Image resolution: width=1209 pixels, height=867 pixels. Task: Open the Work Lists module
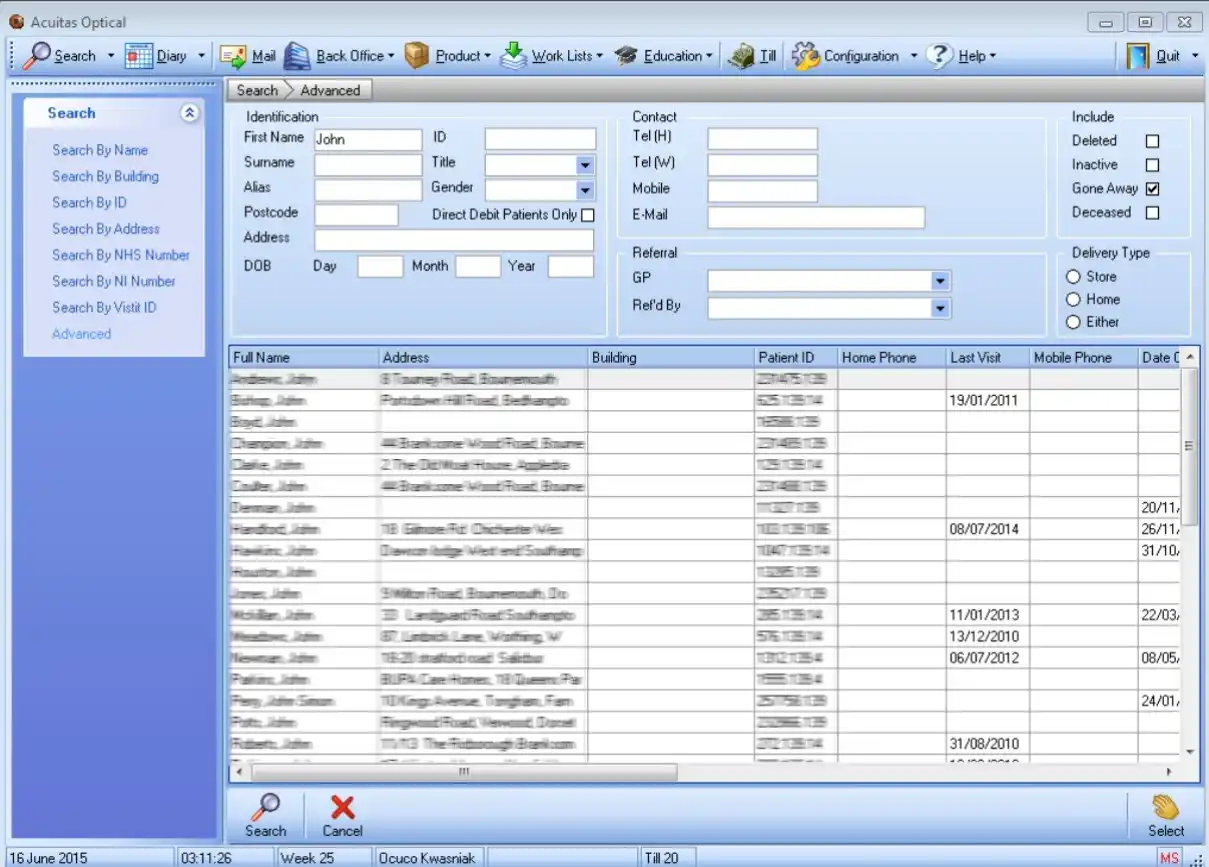pyautogui.click(x=556, y=55)
